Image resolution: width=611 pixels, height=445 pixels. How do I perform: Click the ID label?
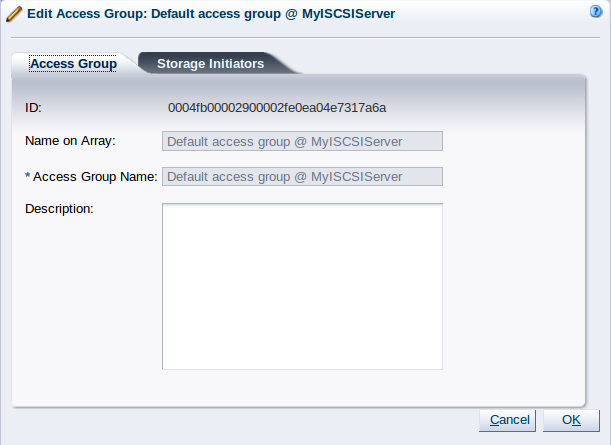click(x=33, y=108)
